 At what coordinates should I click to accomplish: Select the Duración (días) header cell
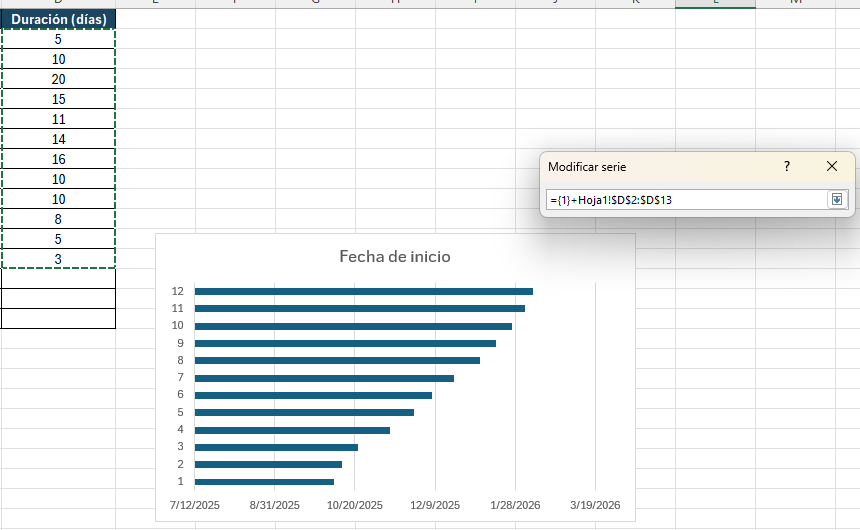[58, 19]
